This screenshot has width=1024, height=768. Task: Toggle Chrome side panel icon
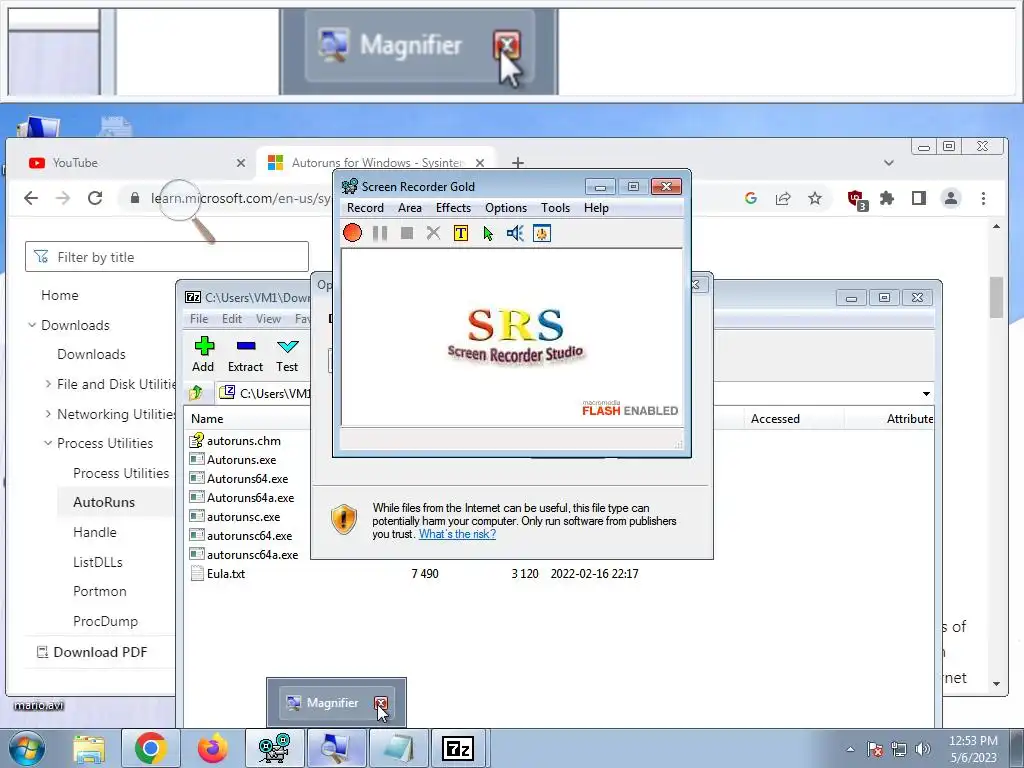pyautogui.click(x=919, y=198)
